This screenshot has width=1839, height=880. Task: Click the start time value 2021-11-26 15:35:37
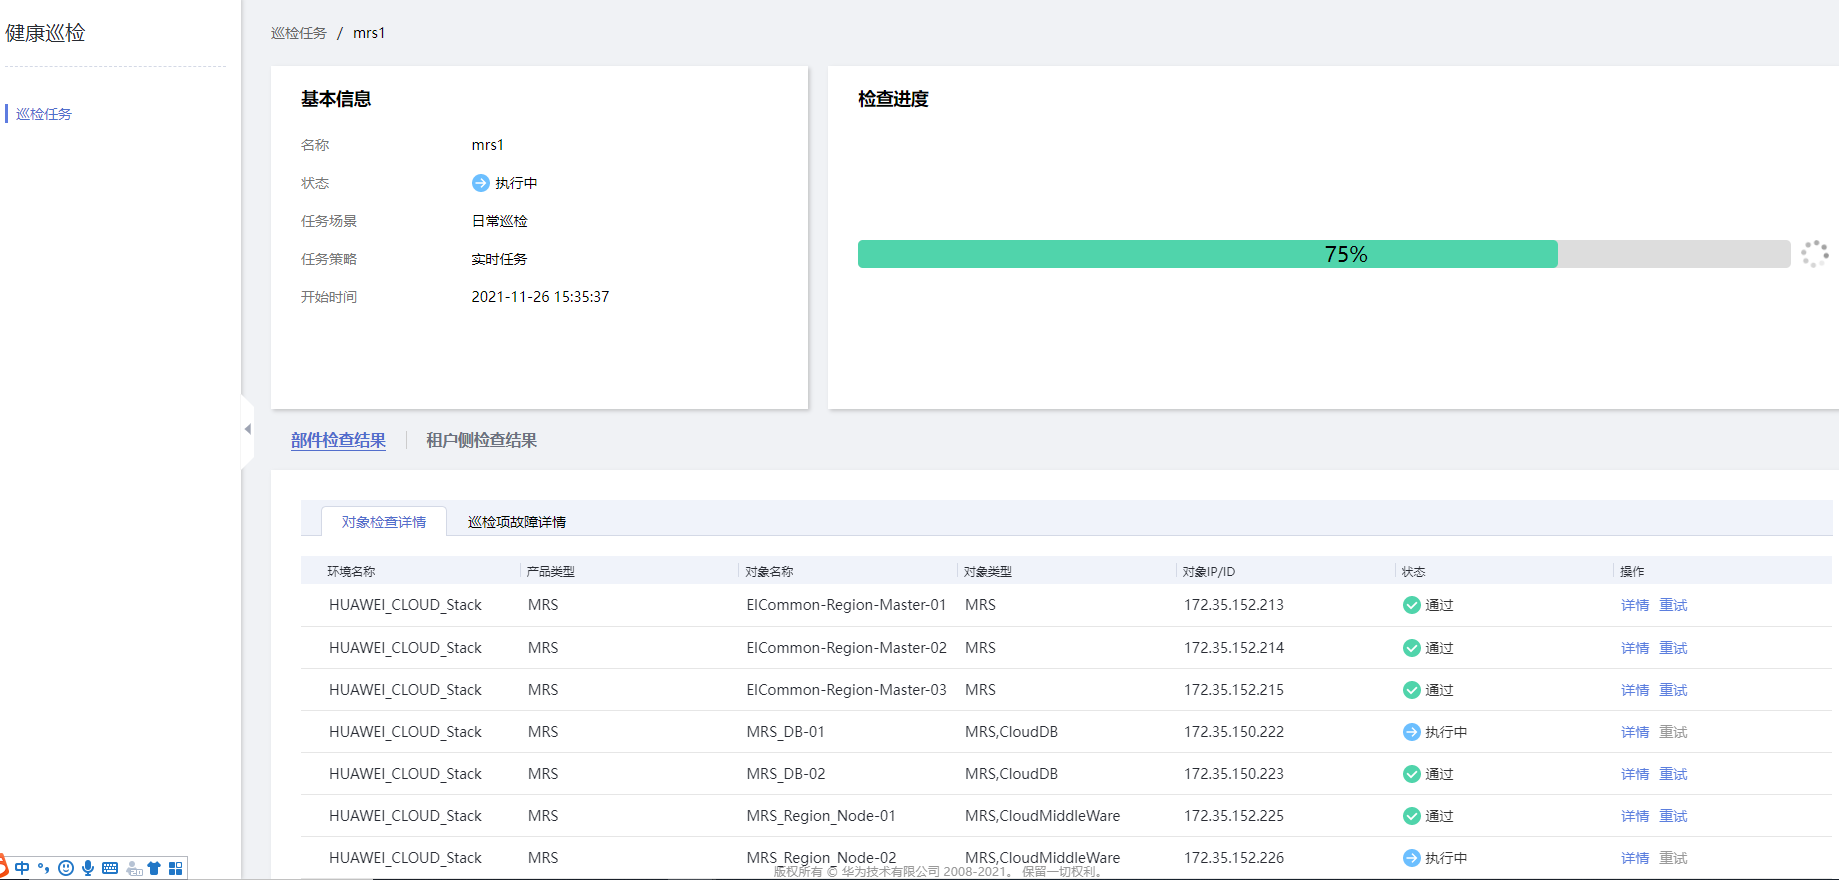pos(540,297)
